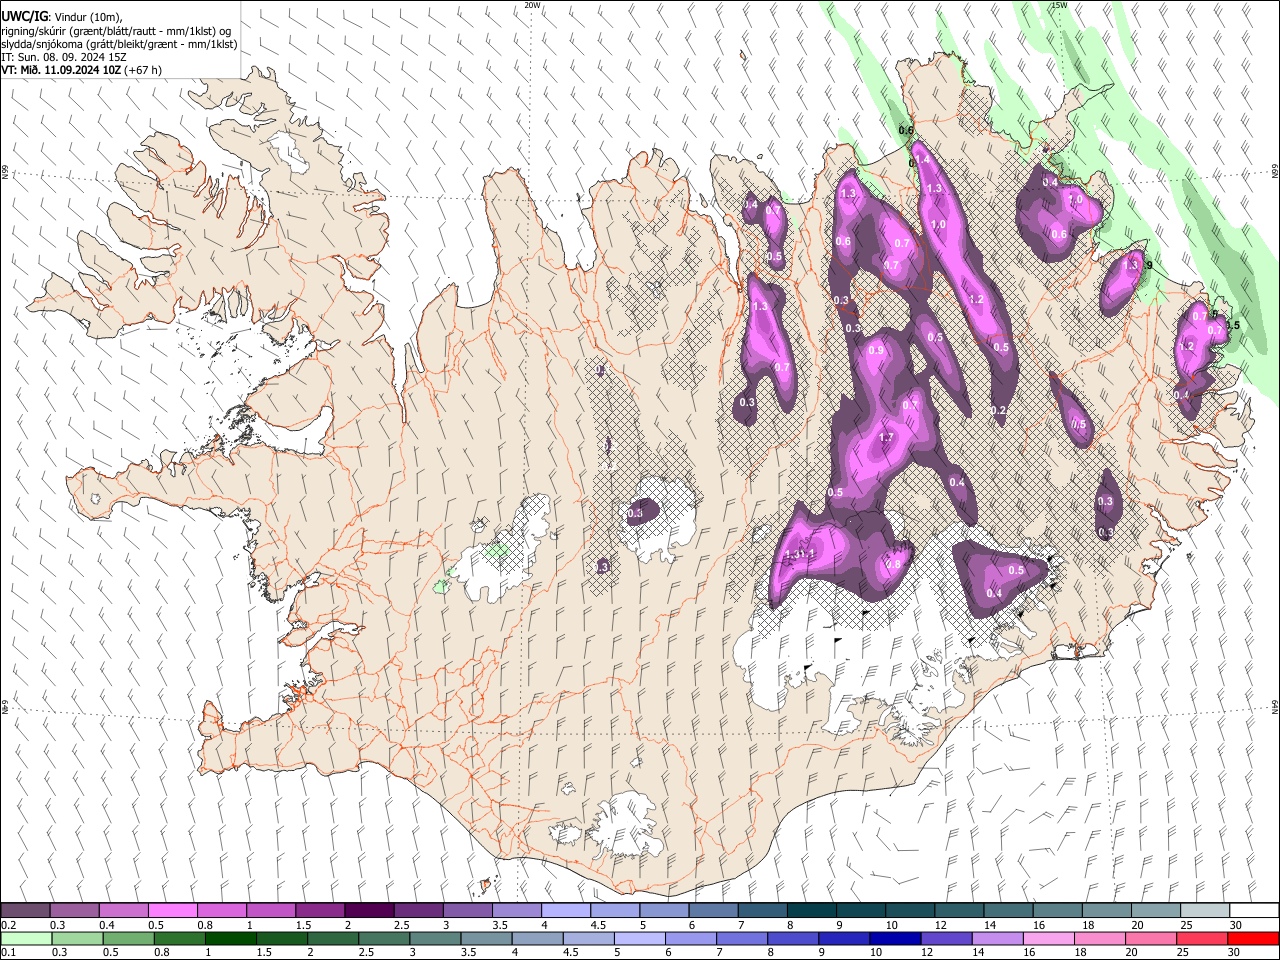The image size is (1280, 960).
Task: Click the bright red lower swatch after 30
Action: (x=1252, y=938)
